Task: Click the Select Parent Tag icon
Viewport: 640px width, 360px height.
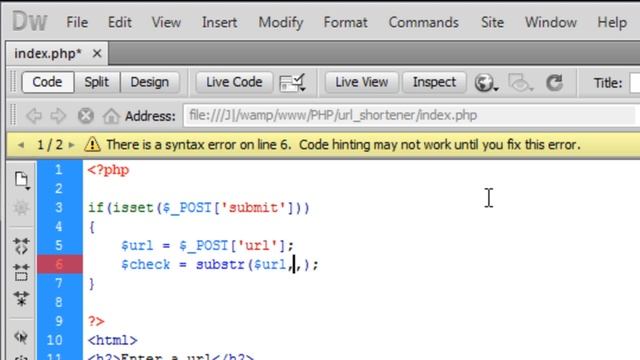Action: [x=21, y=337]
